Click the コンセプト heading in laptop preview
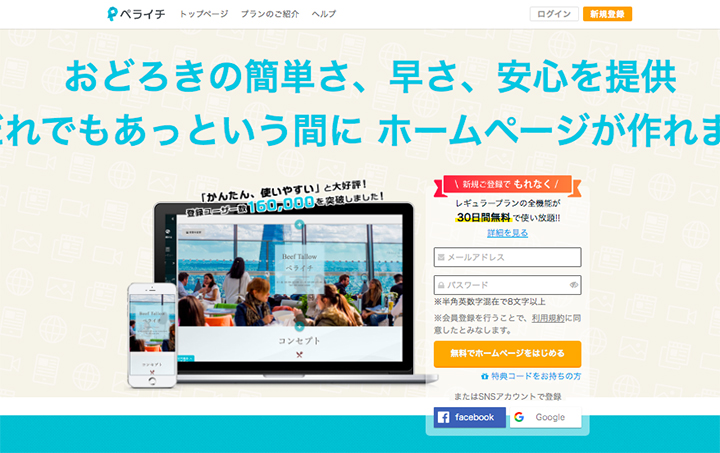The height and width of the screenshot is (453, 720). click(x=299, y=341)
